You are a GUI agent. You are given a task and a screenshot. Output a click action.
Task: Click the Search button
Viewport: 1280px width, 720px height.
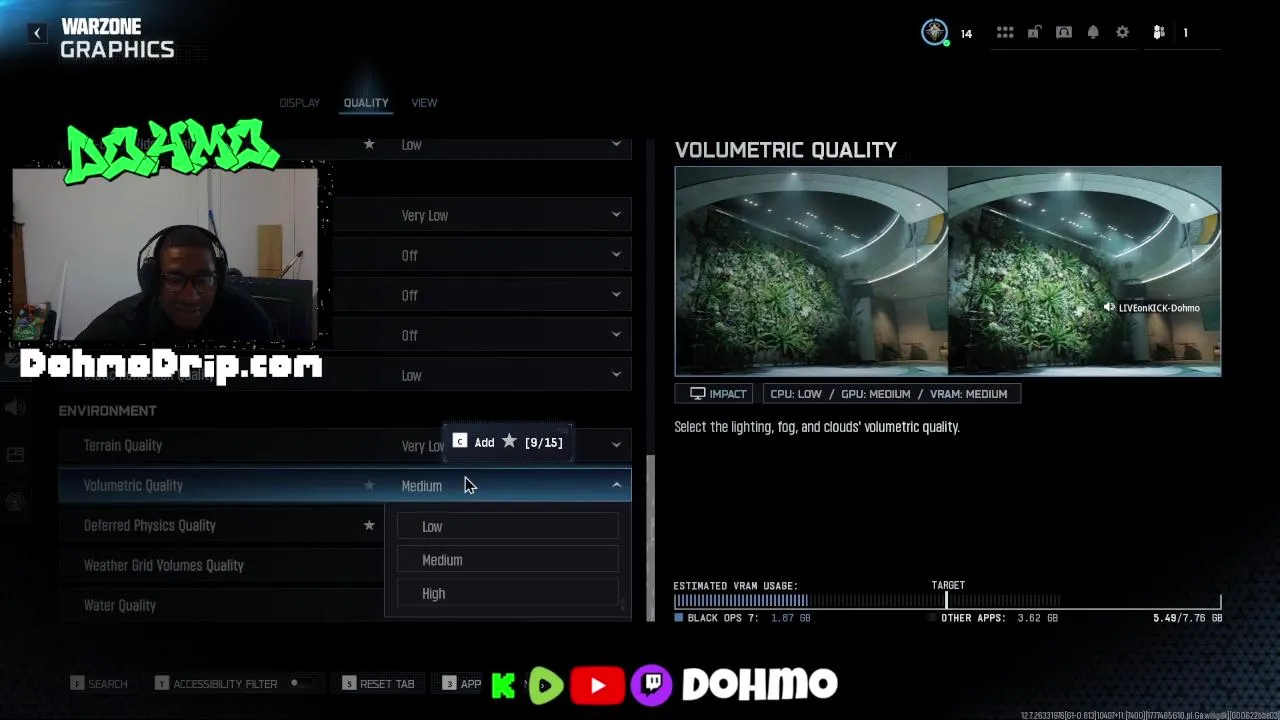[99, 684]
